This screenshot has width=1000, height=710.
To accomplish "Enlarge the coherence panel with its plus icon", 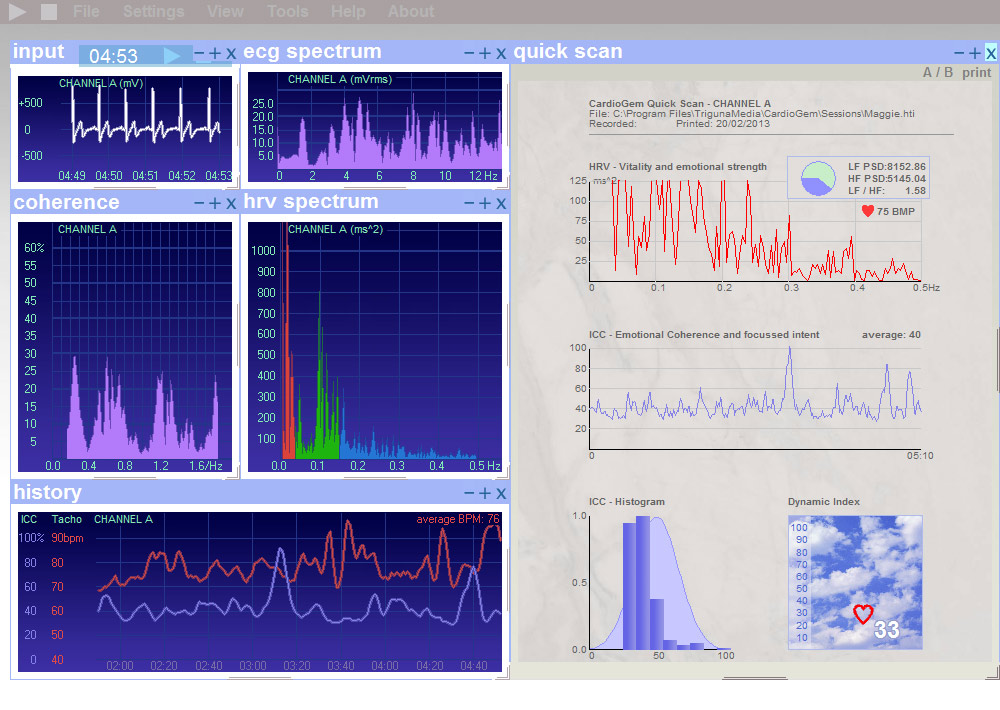I will pos(215,203).
